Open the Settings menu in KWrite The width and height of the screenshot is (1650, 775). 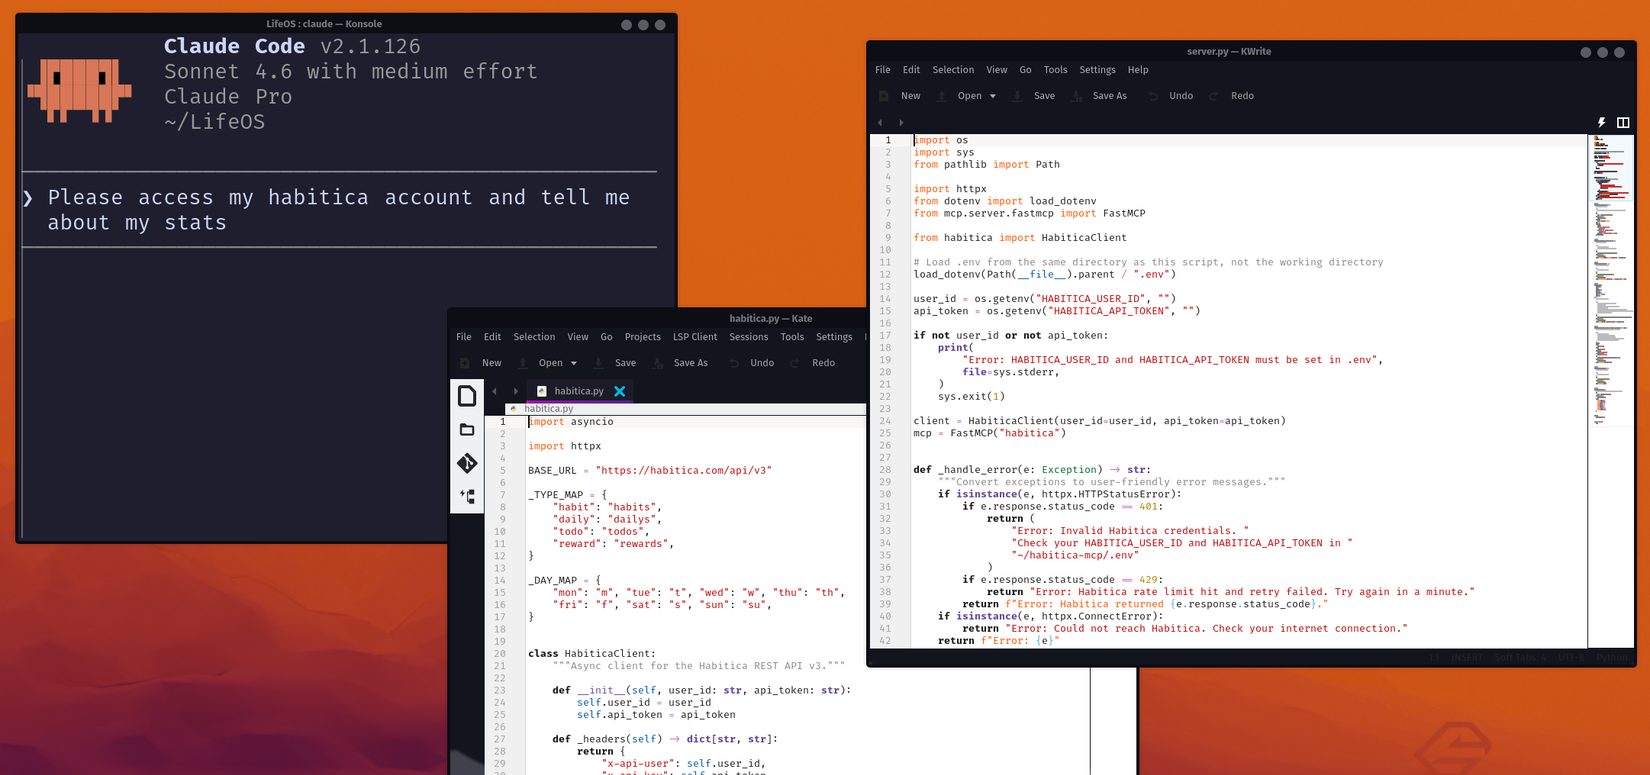(1097, 70)
